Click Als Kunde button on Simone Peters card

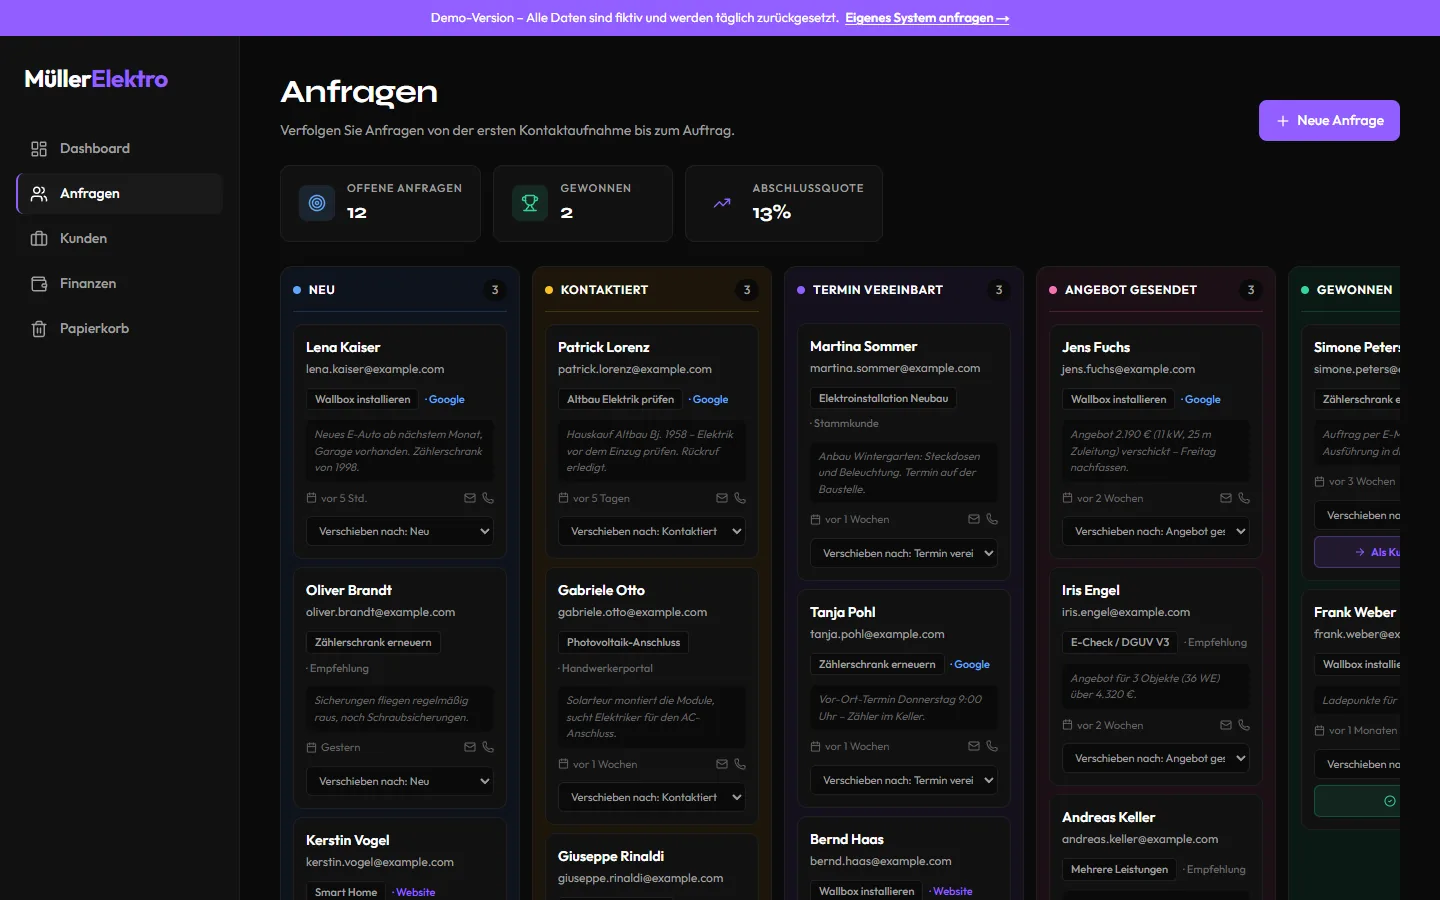coord(1357,552)
